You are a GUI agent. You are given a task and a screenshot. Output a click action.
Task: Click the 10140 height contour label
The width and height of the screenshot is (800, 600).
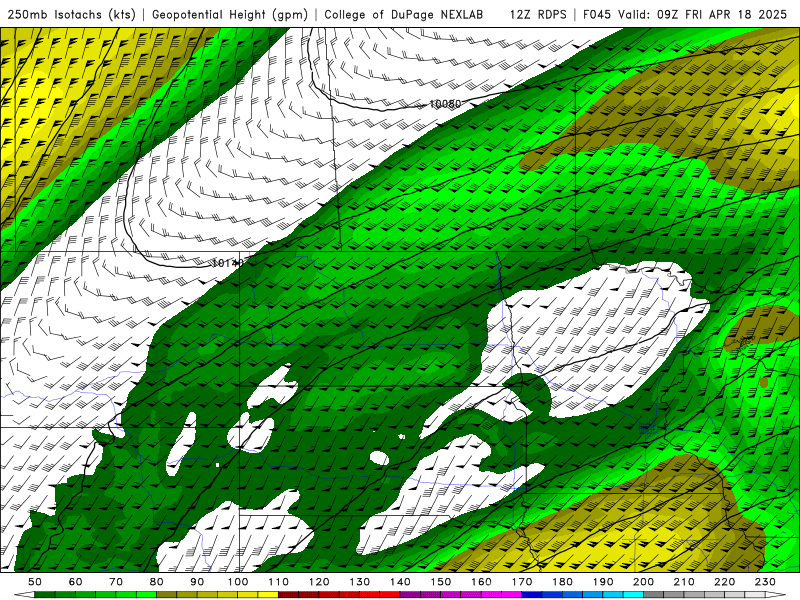click(227, 263)
